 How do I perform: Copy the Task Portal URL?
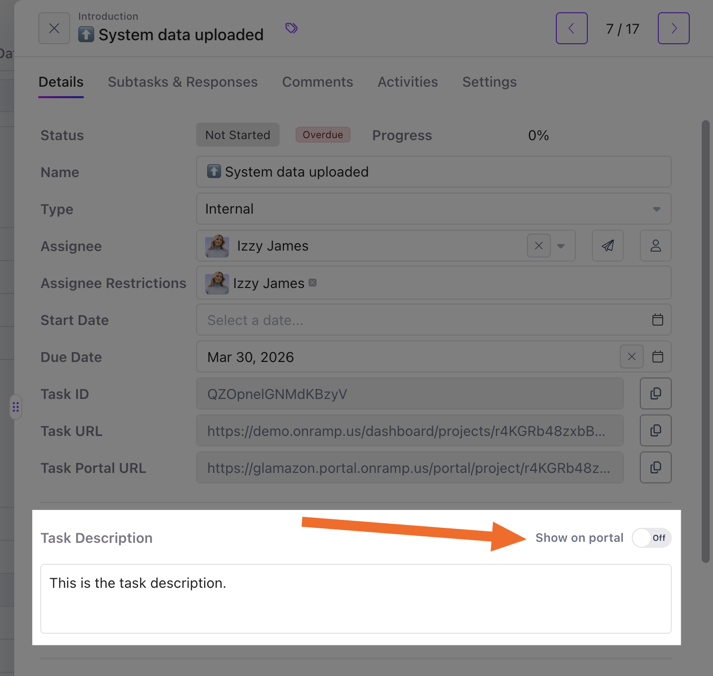(x=656, y=468)
